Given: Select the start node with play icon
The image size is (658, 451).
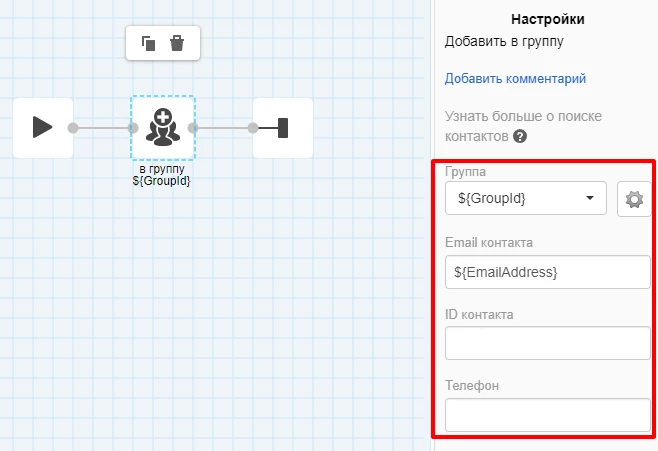Looking at the screenshot, I should click(43, 127).
